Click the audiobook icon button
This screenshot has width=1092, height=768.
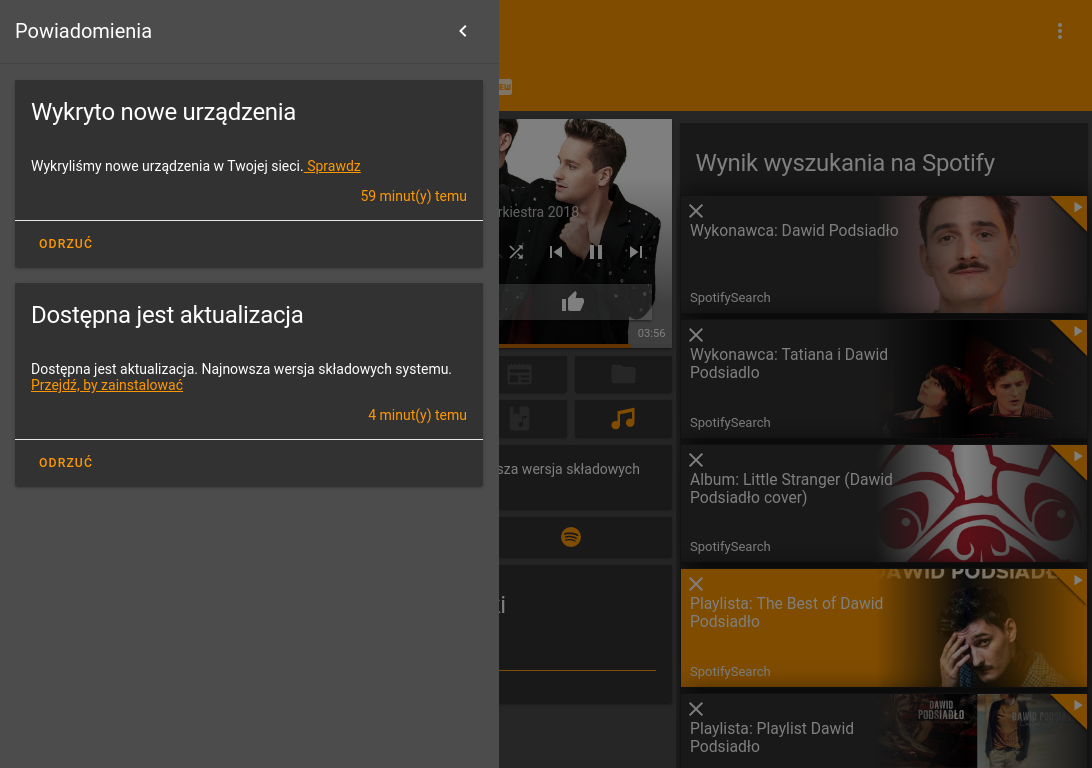(x=520, y=418)
